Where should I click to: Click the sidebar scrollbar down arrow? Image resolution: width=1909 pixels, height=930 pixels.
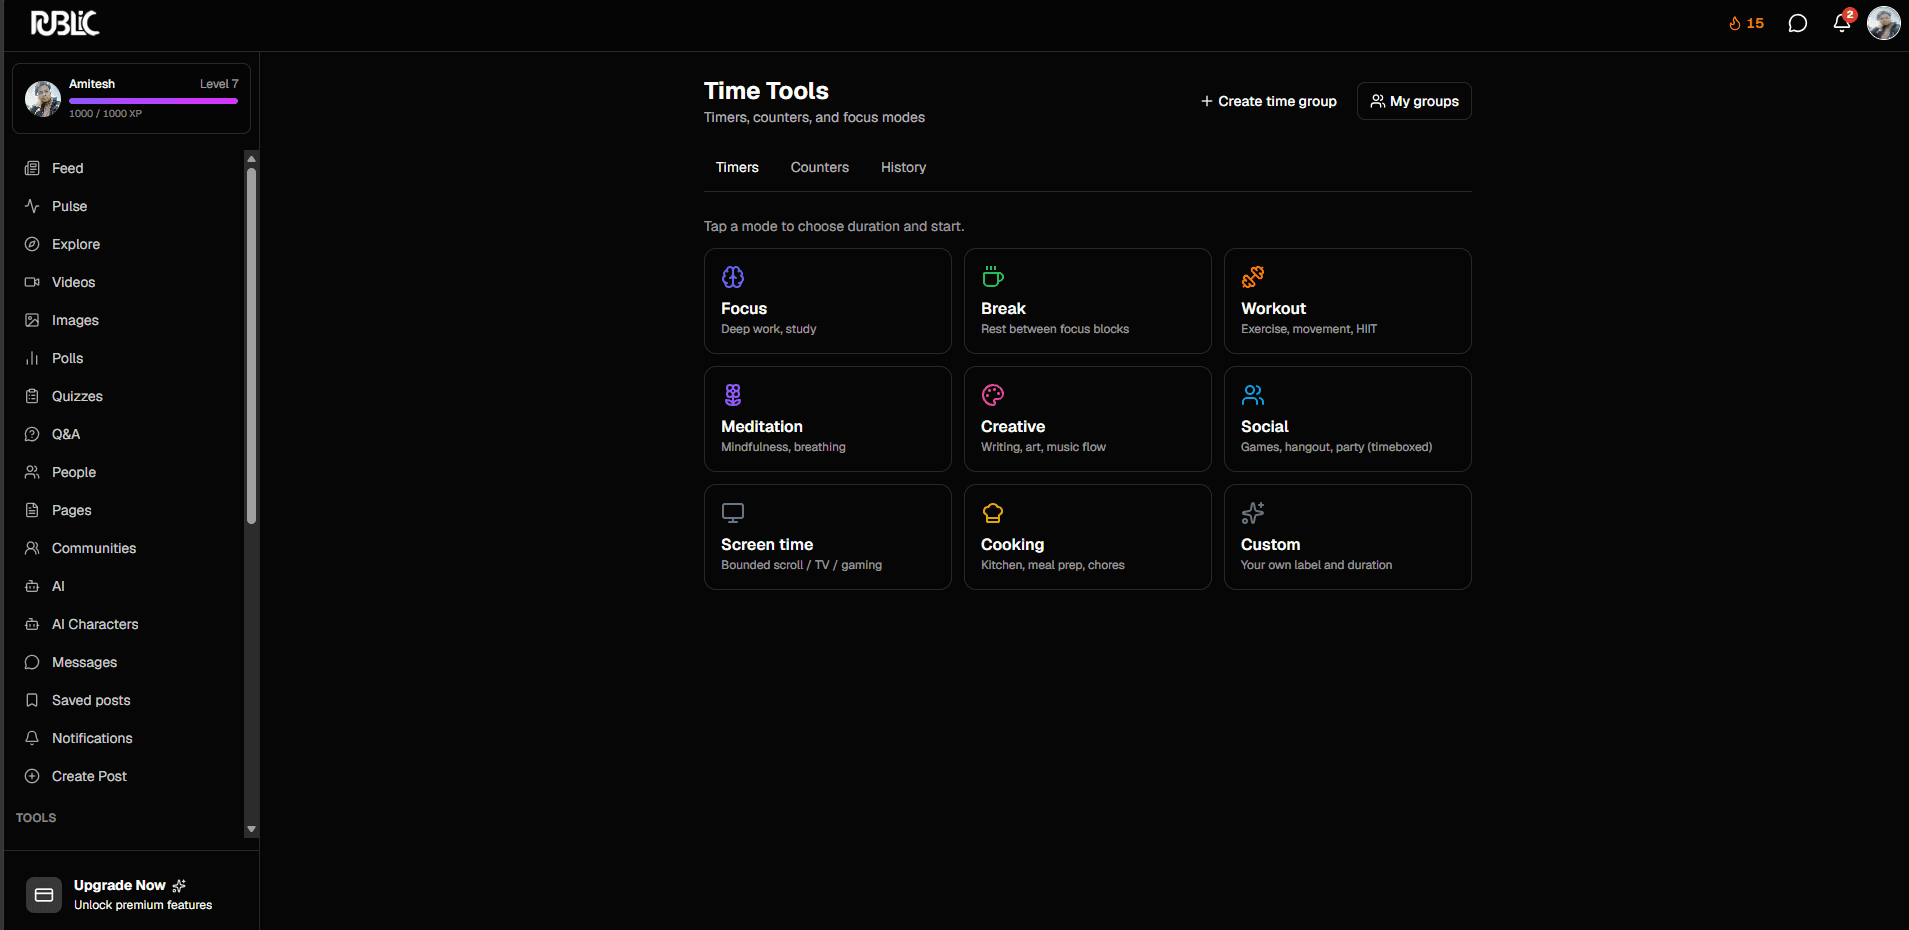pos(251,829)
